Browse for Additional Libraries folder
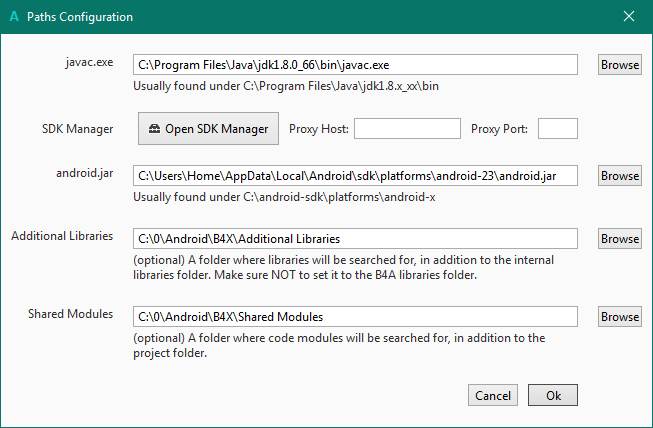The height and width of the screenshot is (428, 653). [x=620, y=239]
